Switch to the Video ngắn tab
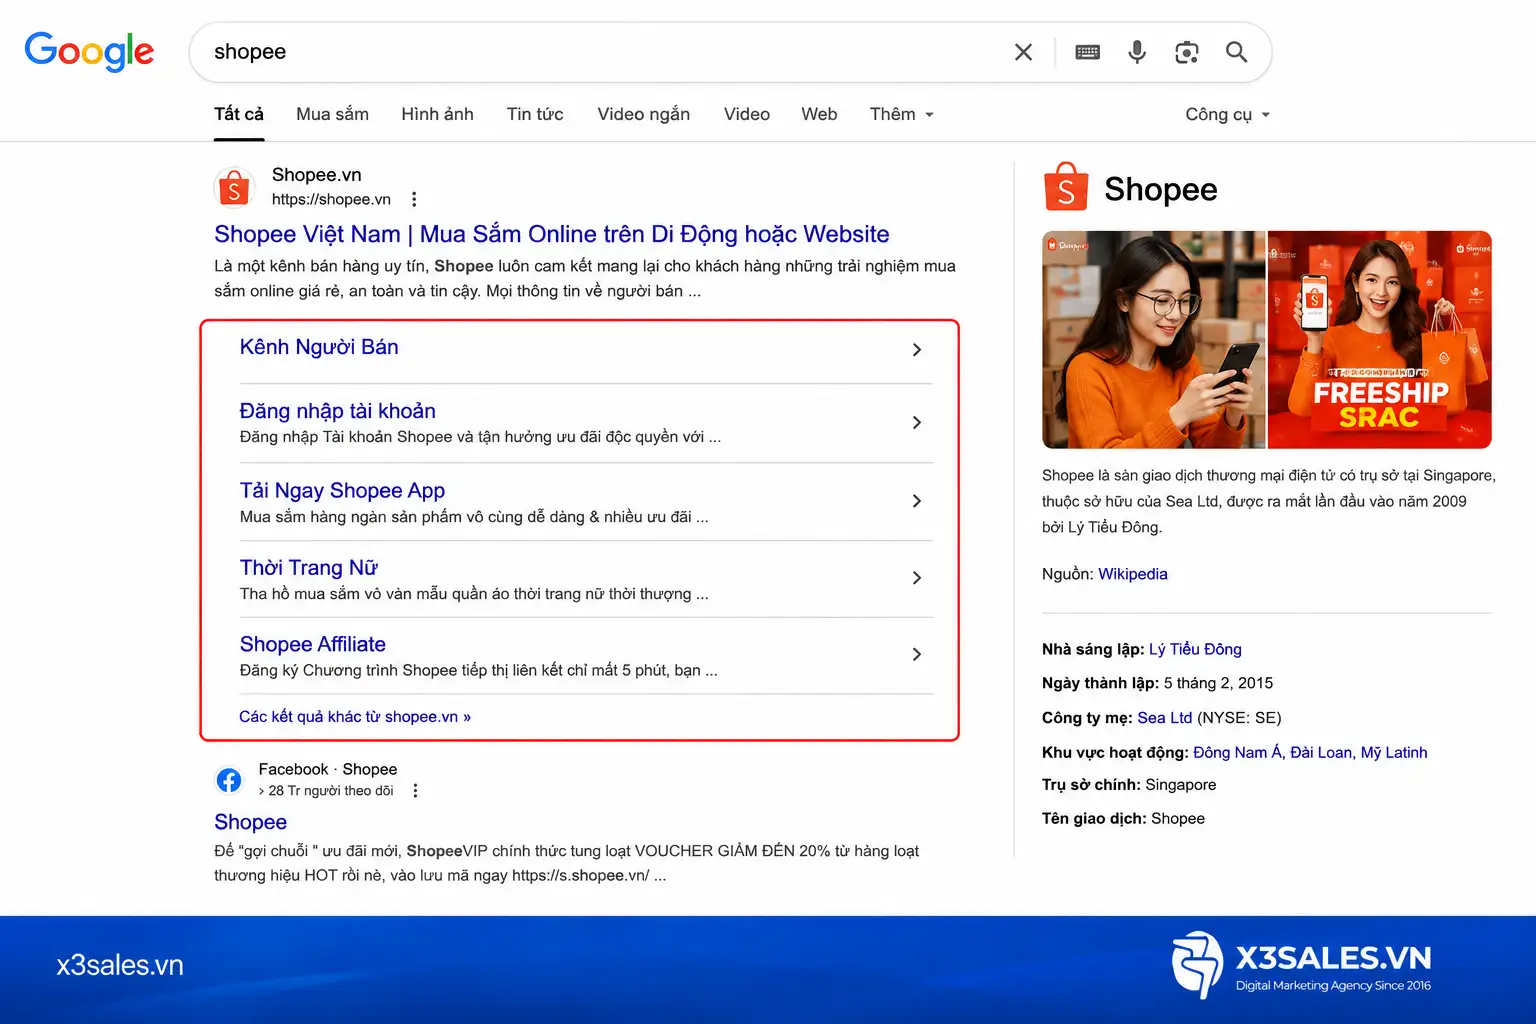1536x1024 pixels. point(643,114)
